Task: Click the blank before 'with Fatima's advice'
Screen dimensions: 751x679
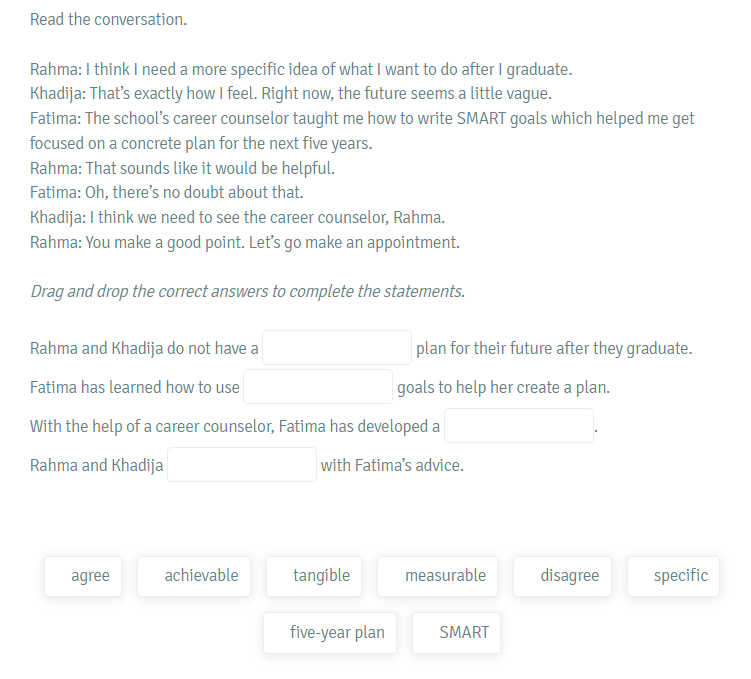Action: pyautogui.click(x=242, y=464)
